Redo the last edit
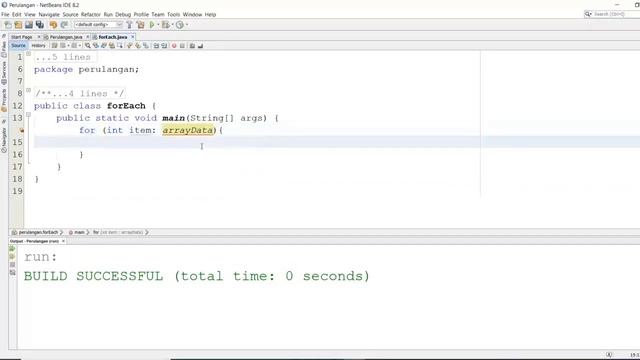The image size is (640, 360). [x=64, y=25]
